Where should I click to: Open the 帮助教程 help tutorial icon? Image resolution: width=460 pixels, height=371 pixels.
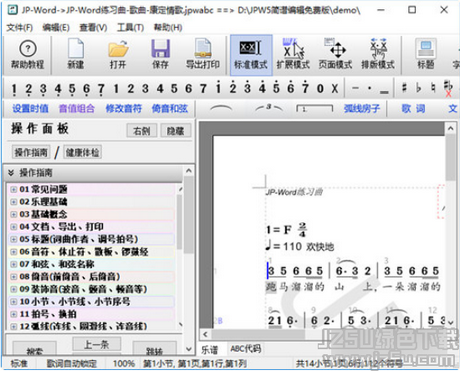click(x=28, y=55)
